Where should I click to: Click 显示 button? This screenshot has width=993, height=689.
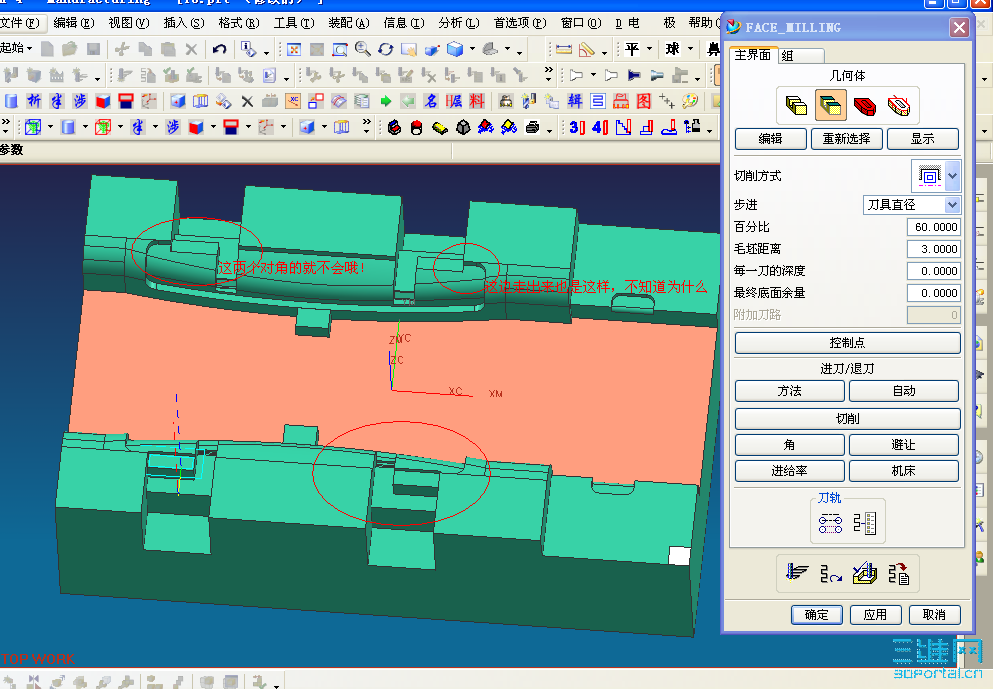923,139
